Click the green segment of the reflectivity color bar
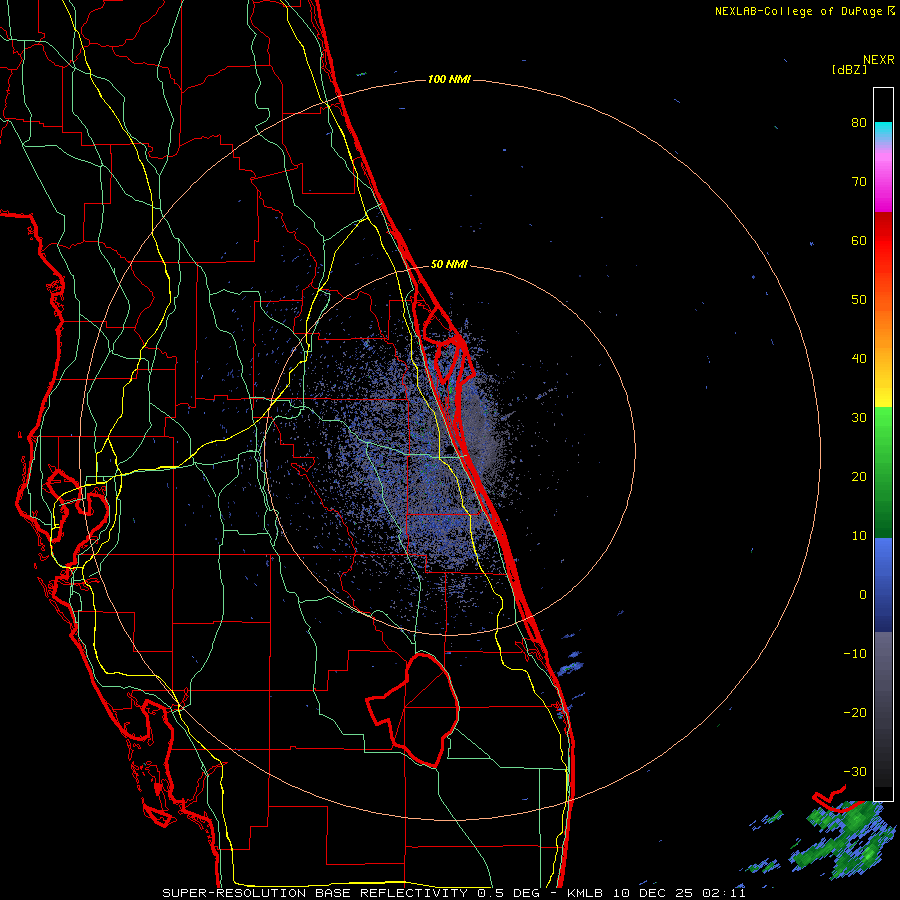Viewport: 900px width, 900px height. [x=883, y=472]
